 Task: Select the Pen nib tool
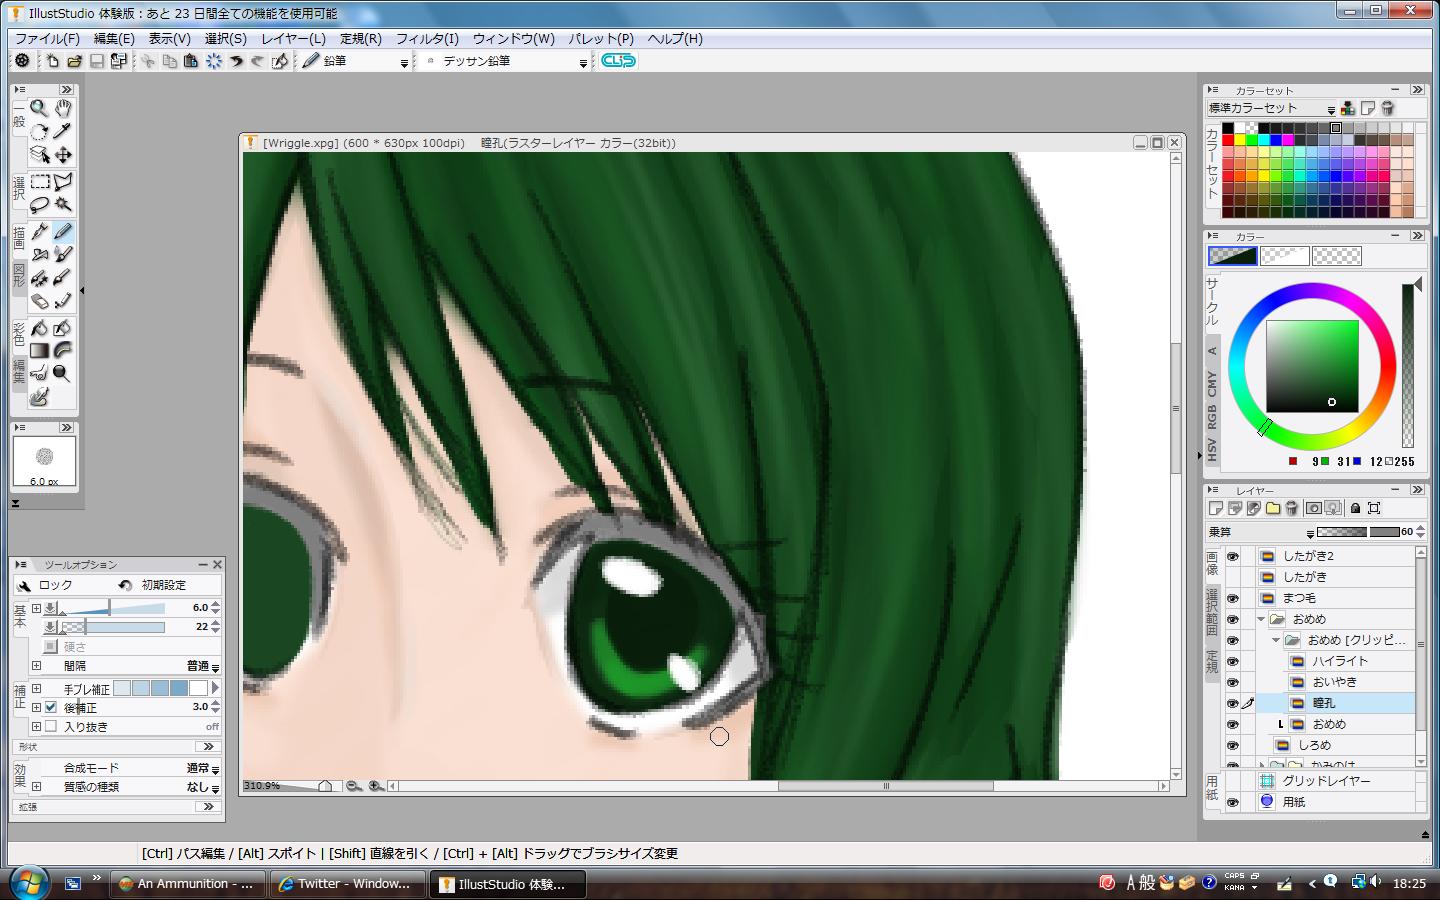[x=39, y=232]
